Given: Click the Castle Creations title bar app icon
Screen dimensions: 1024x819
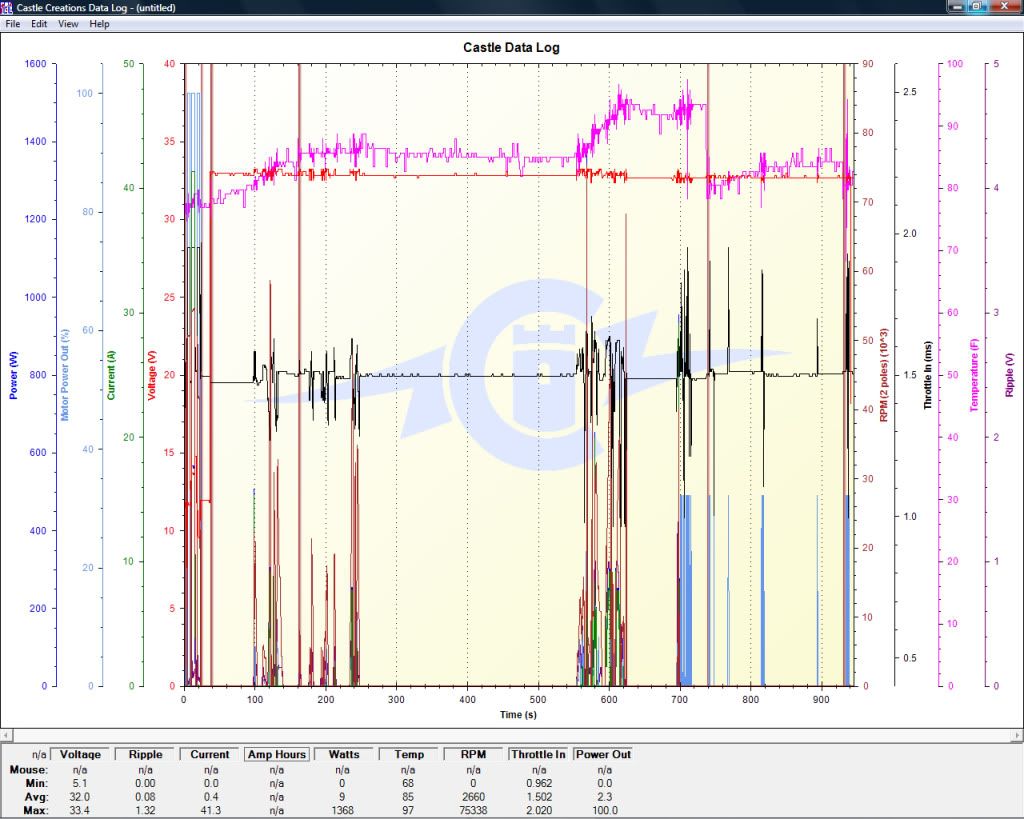Looking at the screenshot, I should (8, 7).
